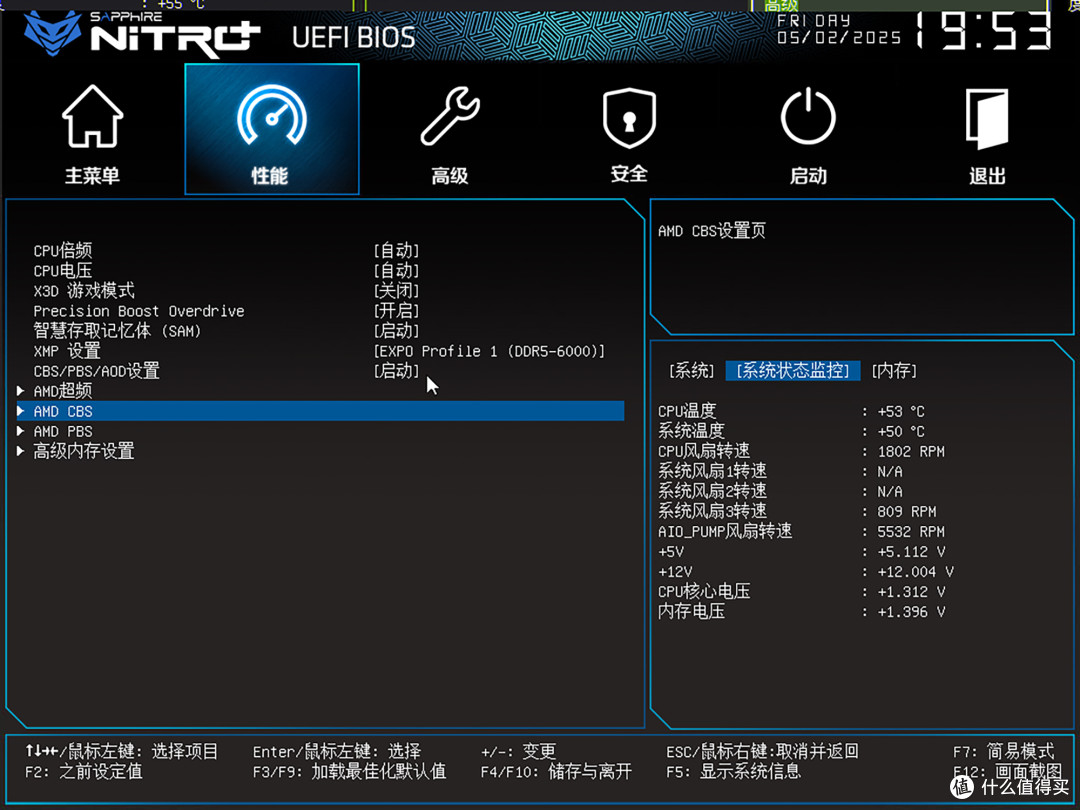1080x810 pixels.
Task: Switch to the [系统] info tab
Action: pos(692,371)
